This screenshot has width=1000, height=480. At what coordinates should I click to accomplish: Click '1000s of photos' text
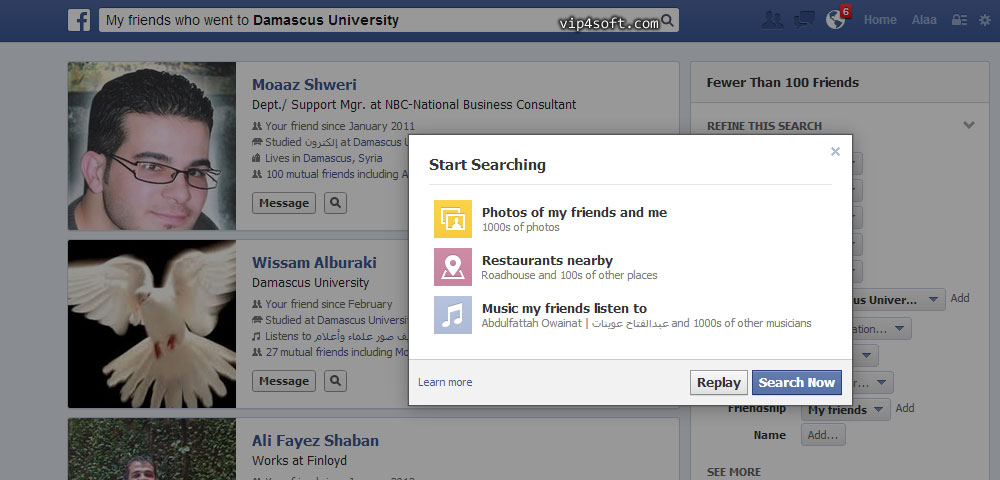[520, 228]
